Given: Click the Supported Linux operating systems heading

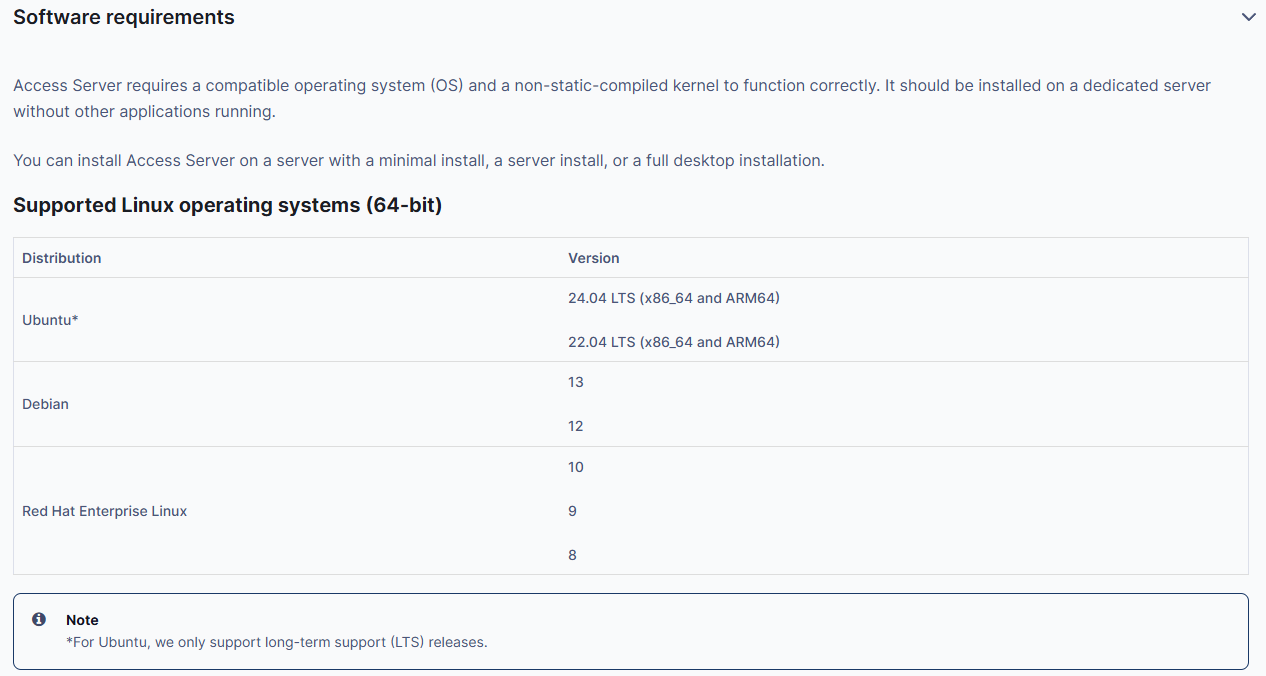Looking at the screenshot, I should (227, 205).
